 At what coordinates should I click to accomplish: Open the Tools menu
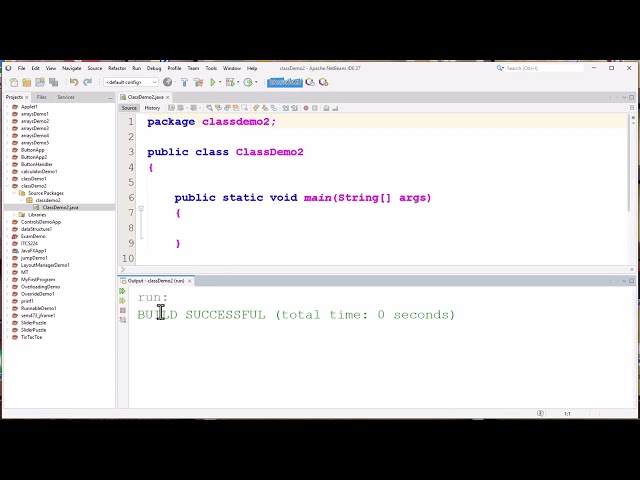[211, 68]
